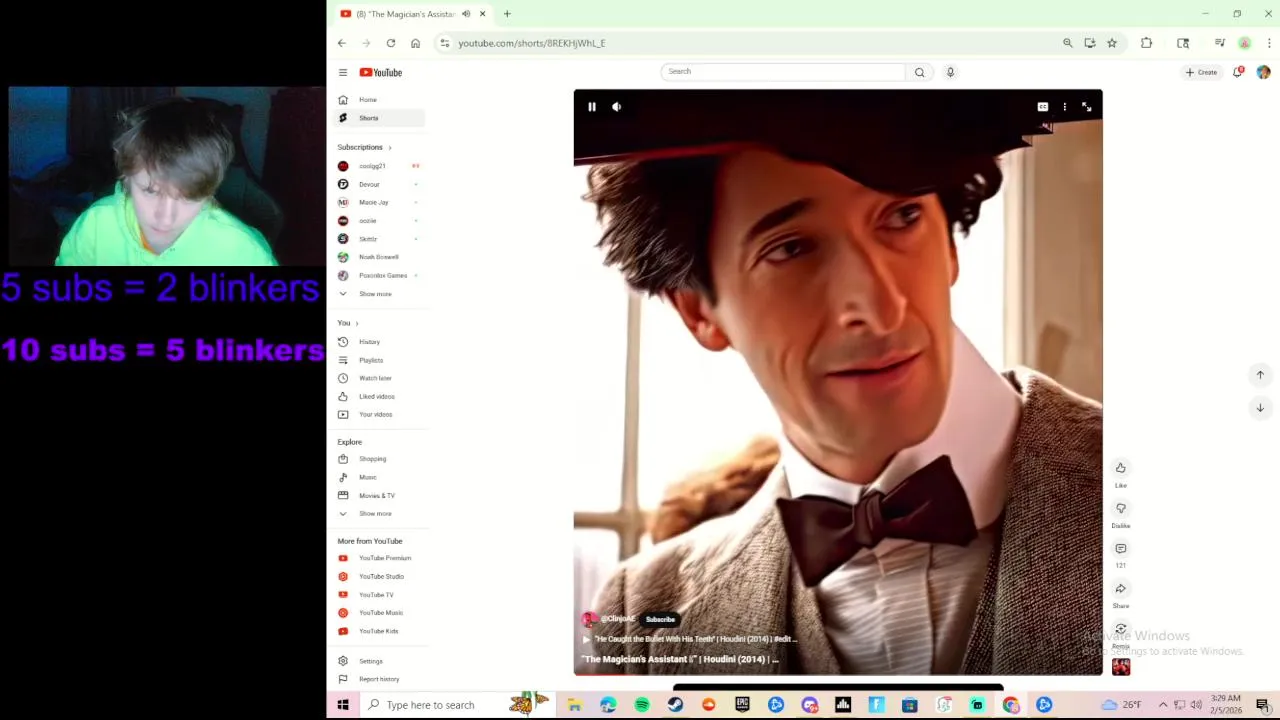Open Poxonlox Games channel subscription
This screenshot has width=1280, height=720.
379,275
